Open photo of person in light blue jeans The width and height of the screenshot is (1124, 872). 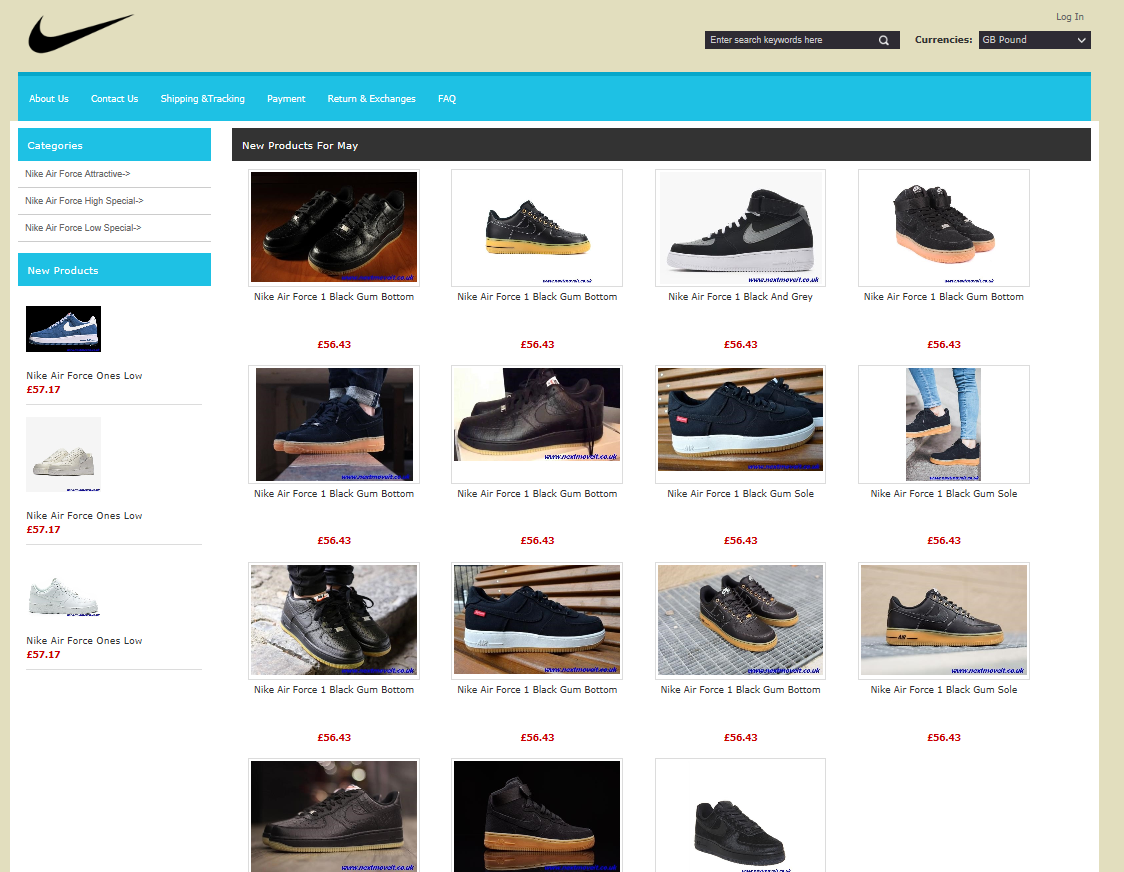(x=943, y=425)
